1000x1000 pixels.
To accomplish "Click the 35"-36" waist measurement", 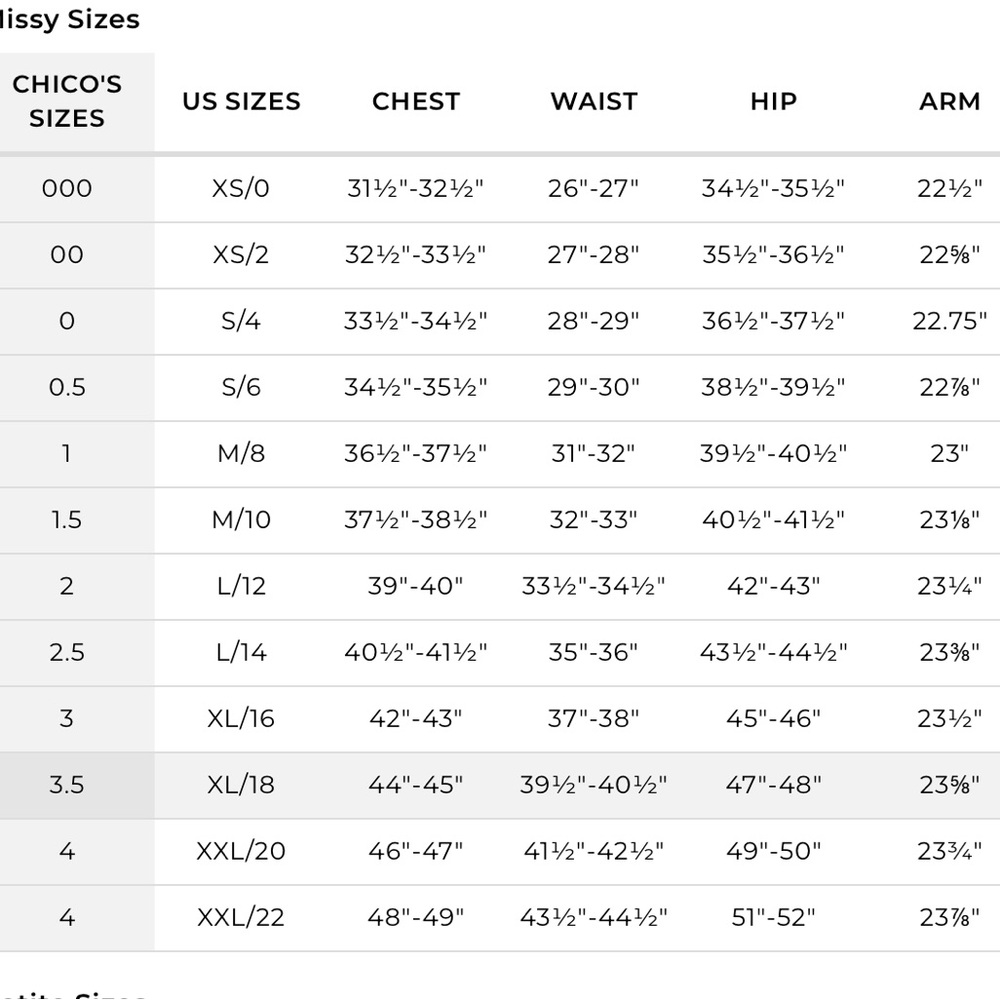I will 593,652.
